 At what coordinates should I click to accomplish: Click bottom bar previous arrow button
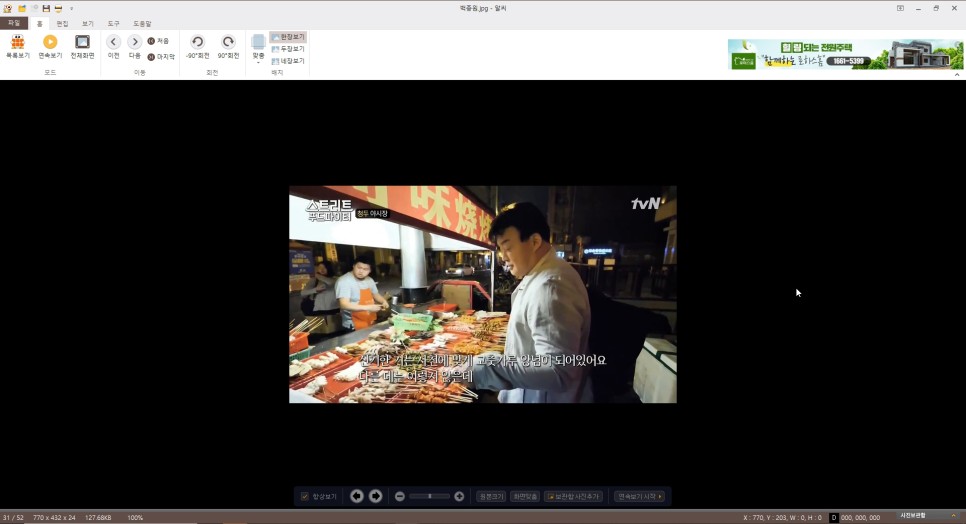(356, 496)
